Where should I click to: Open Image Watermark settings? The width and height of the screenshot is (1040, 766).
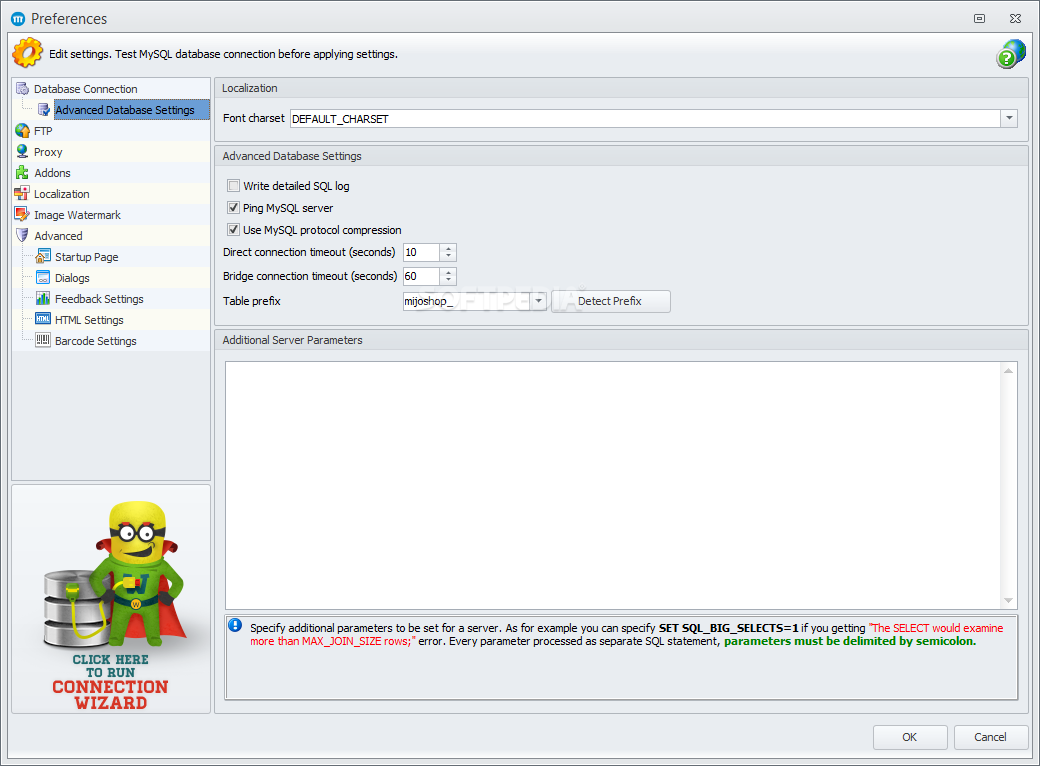pos(78,215)
